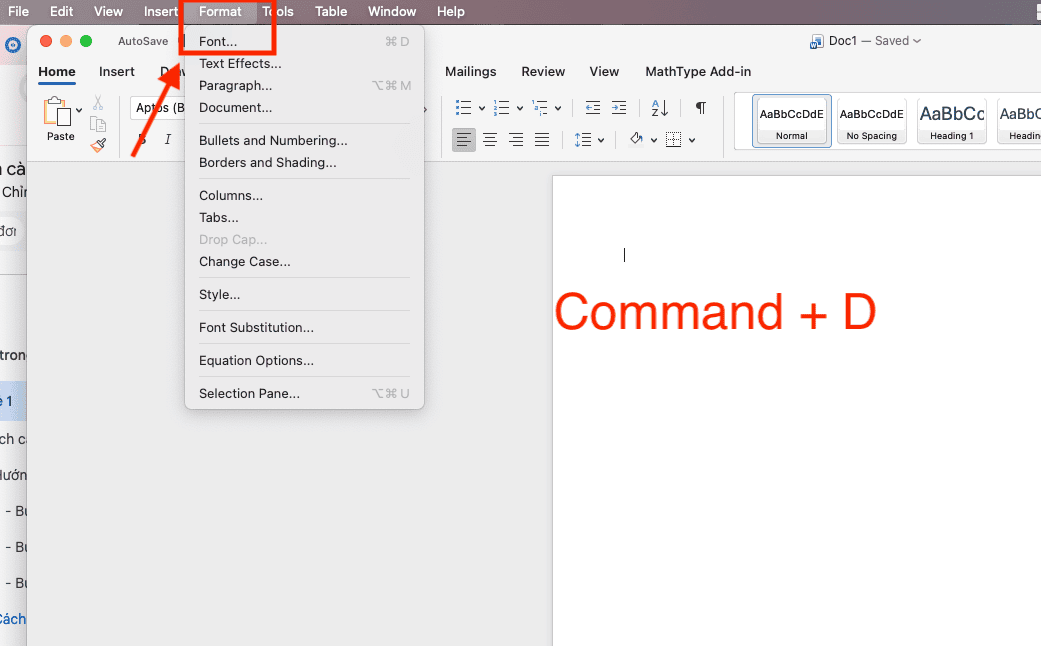
Task: Choose Equation Options... menu item
Action: (304, 360)
